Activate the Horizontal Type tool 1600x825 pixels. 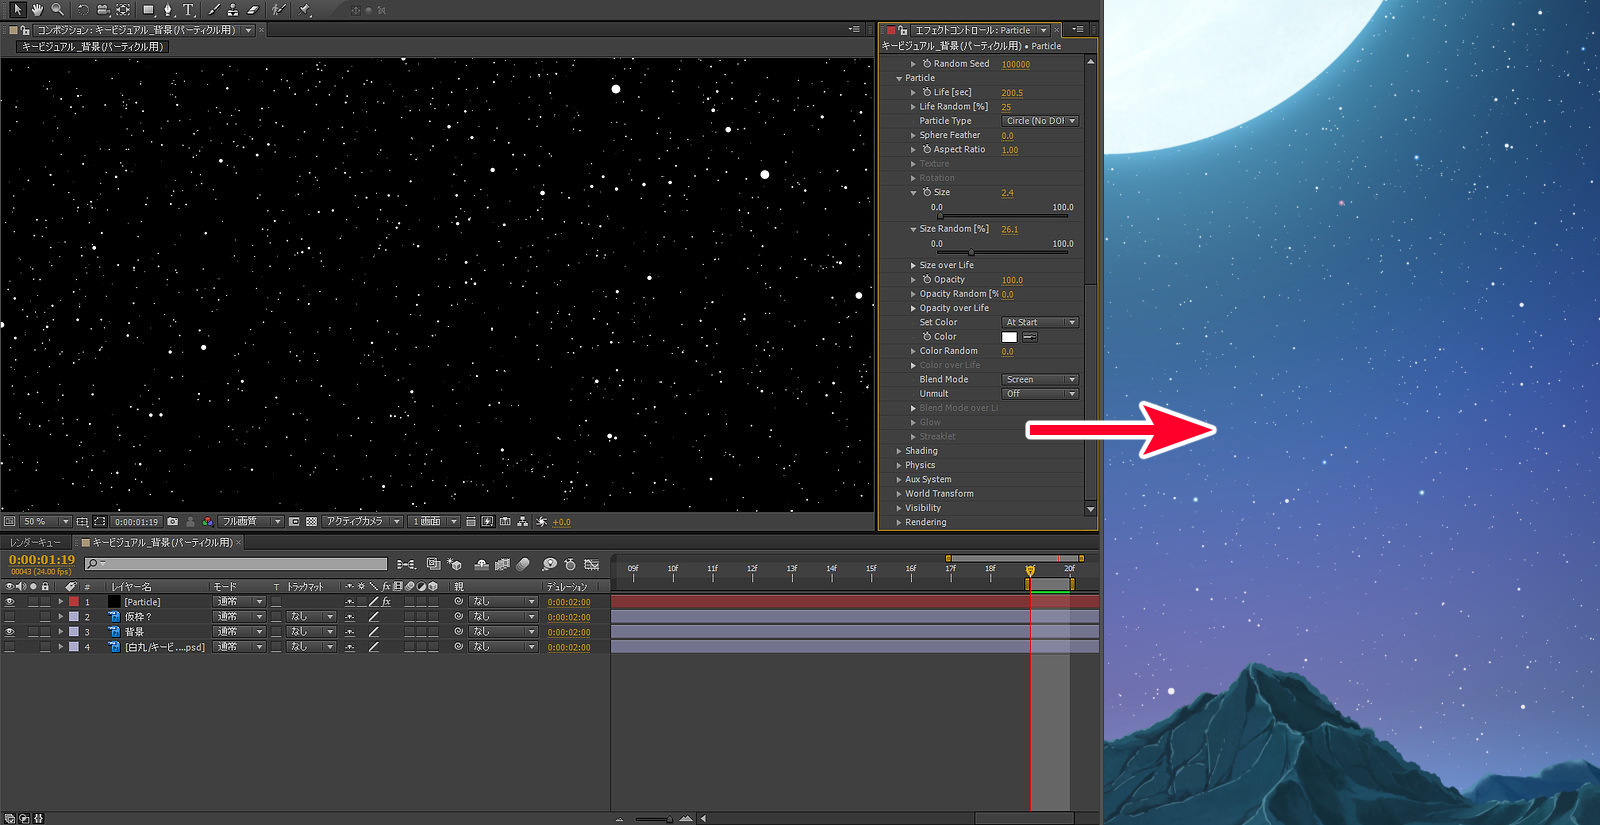188,10
